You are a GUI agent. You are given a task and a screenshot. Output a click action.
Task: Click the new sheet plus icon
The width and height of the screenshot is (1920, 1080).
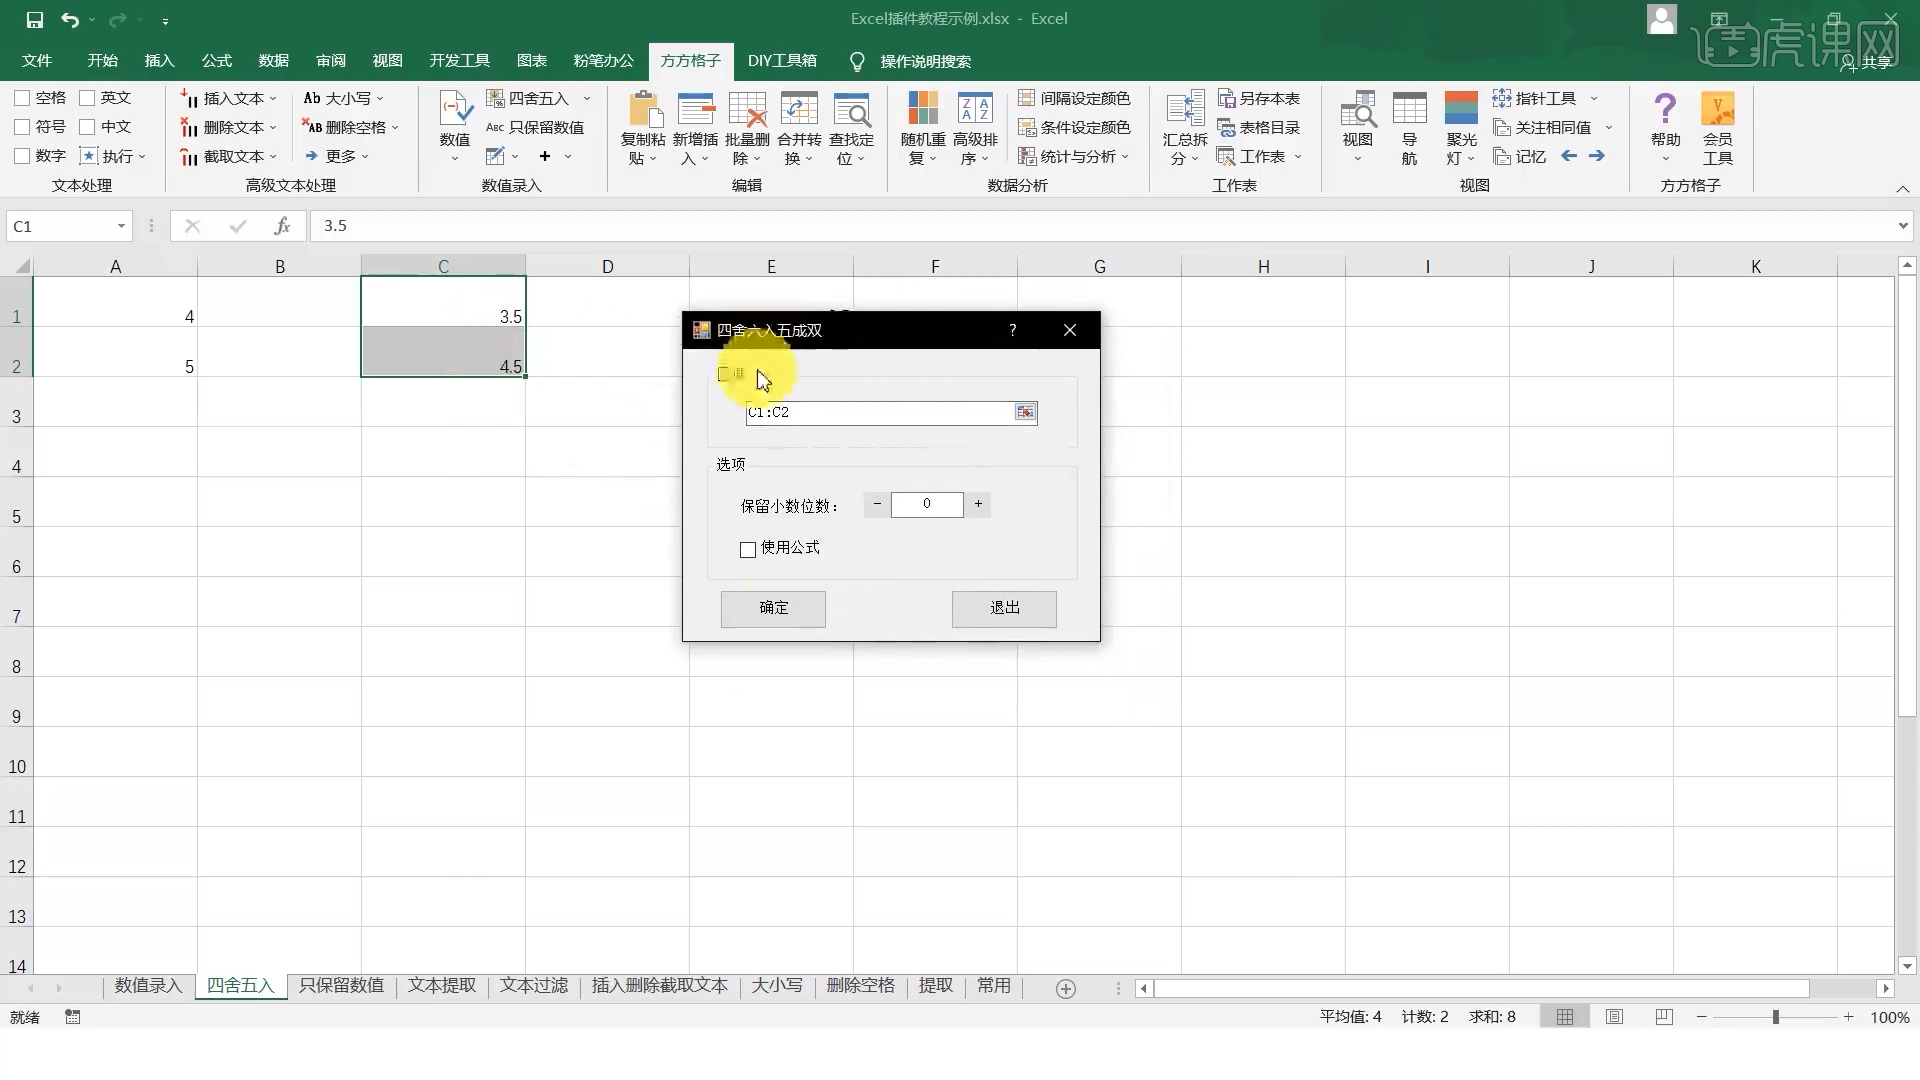pyautogui.click(x=1066, y=988)
